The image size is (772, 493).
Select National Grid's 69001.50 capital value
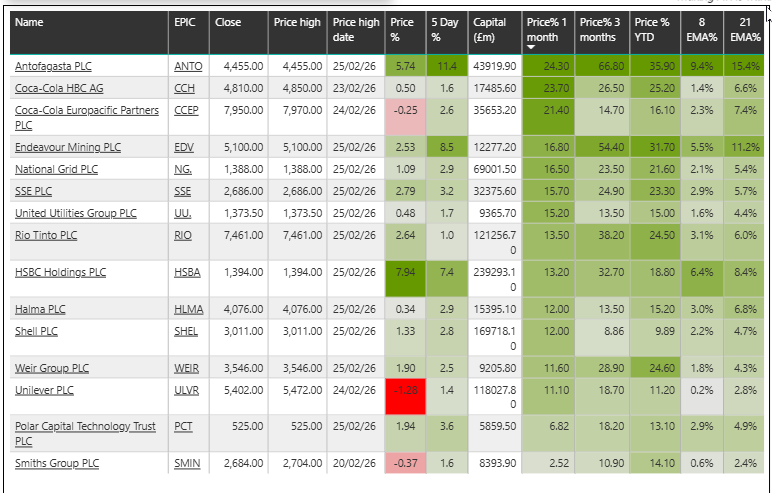point(495,169)
